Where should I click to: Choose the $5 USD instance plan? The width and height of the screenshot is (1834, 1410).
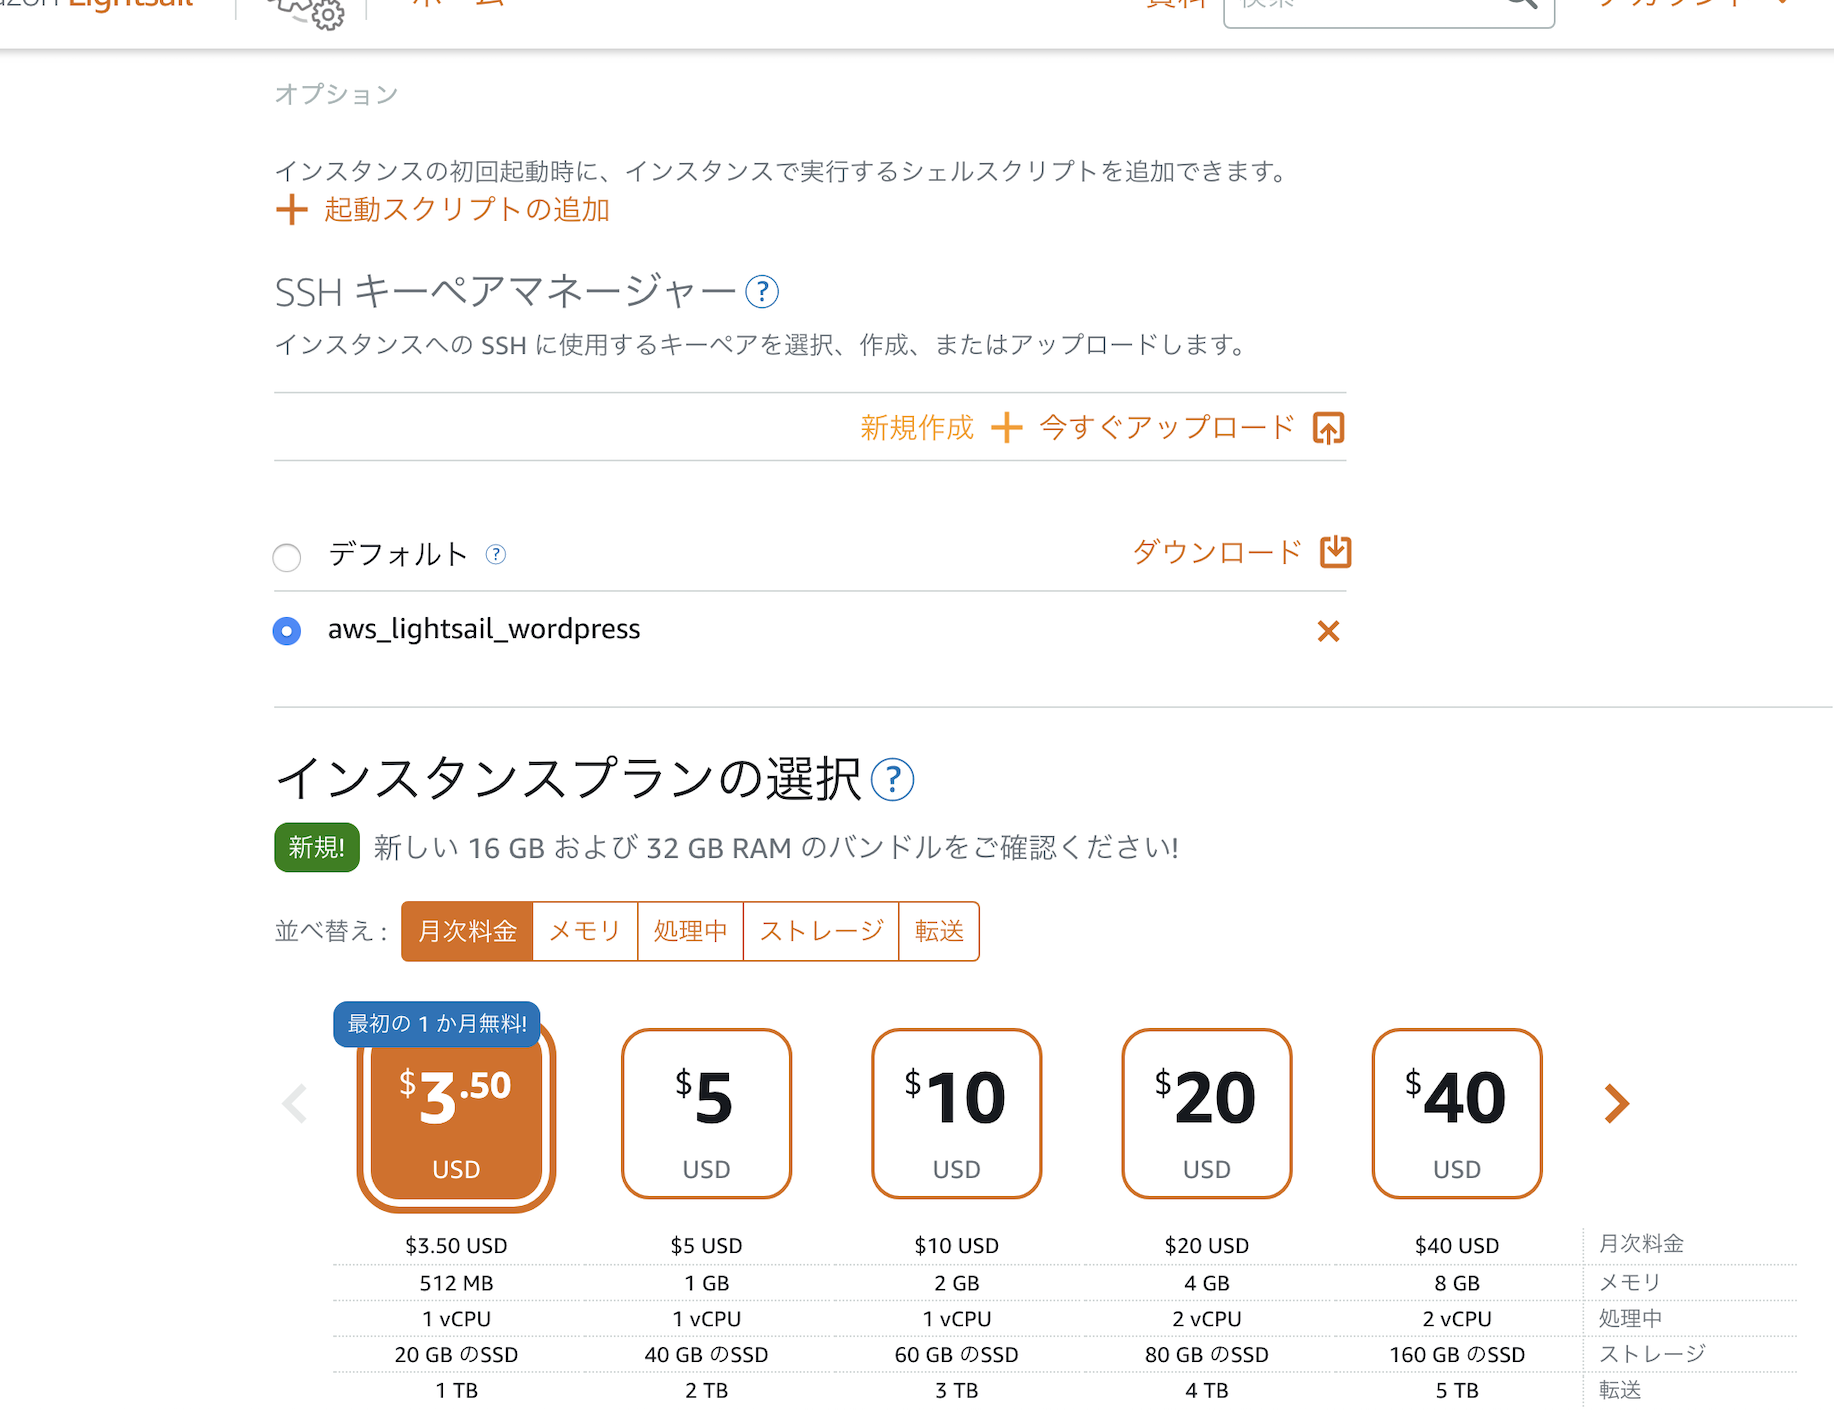(x=706, y=1113)
